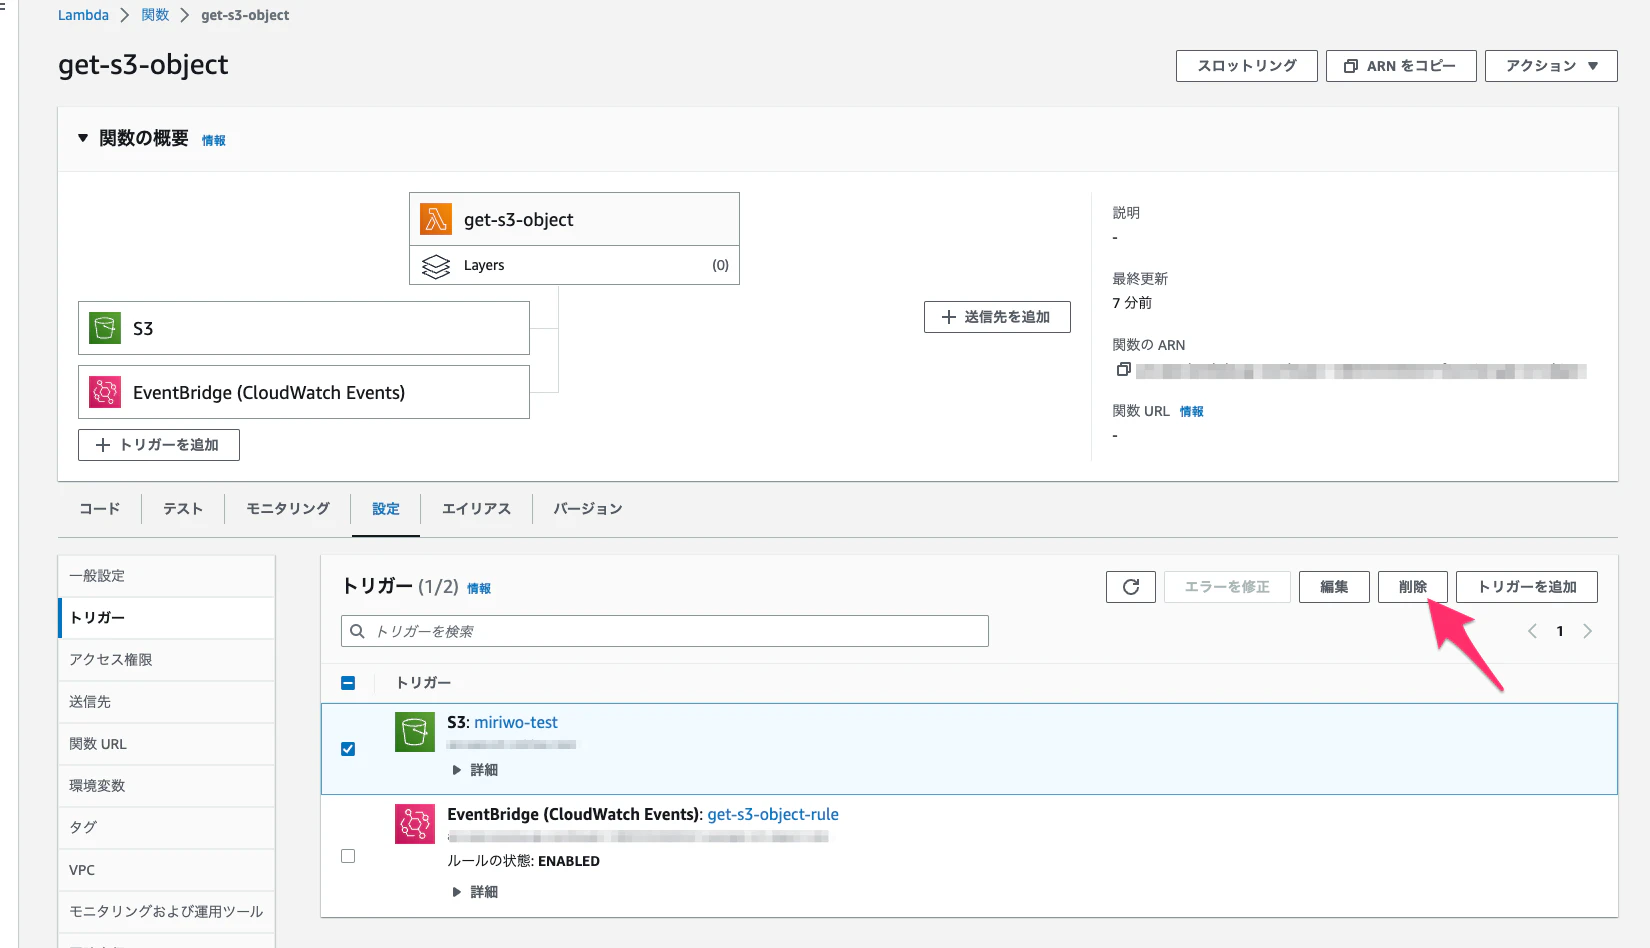
Task: Expand 詳細 under the EventBridge trigger
Action: click(475, 892)
